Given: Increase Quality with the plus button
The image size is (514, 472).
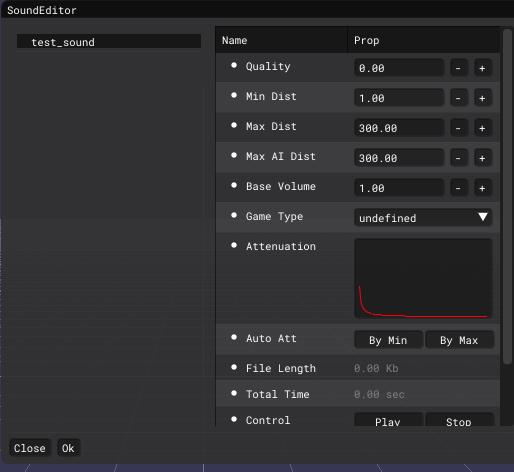Looking at the screenshot, I should pos(483,68).
